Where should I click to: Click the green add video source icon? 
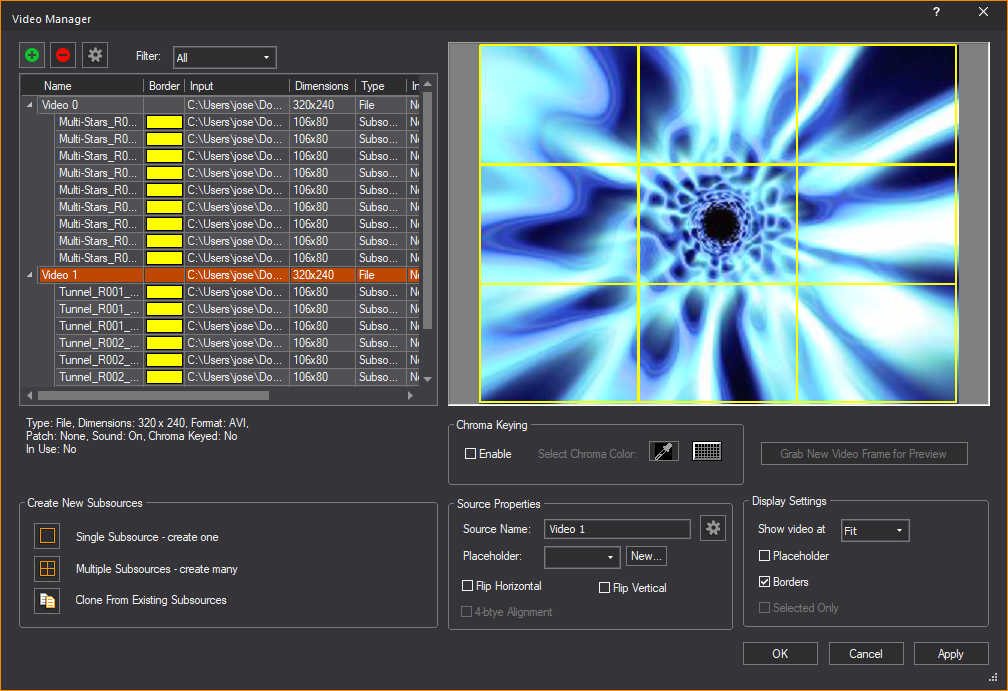tap(33, 56)
